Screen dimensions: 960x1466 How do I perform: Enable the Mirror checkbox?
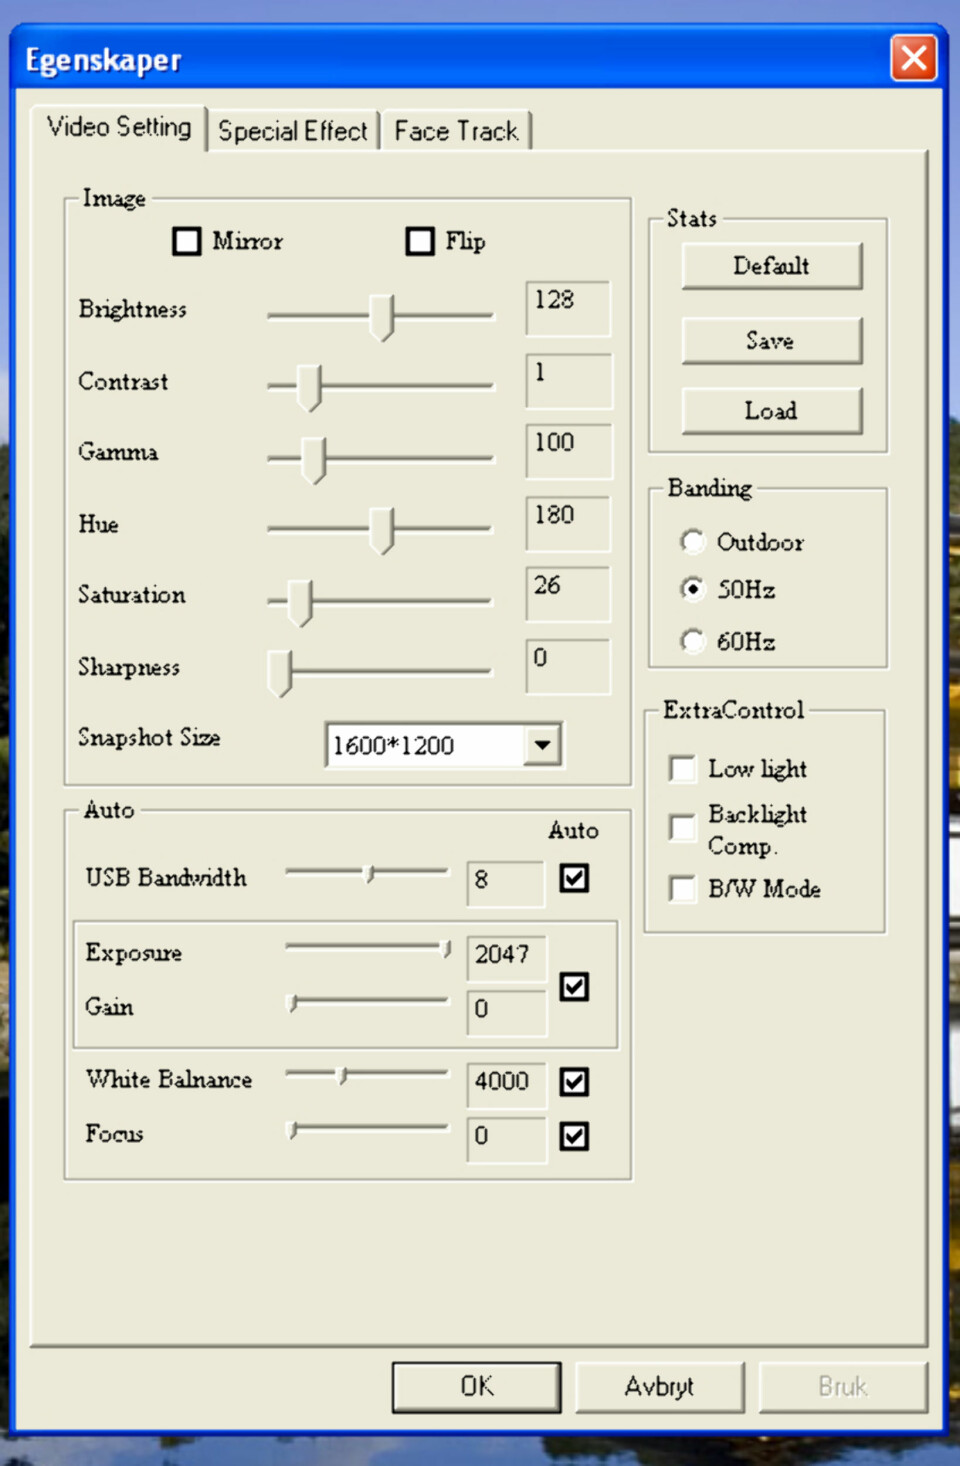187,241
